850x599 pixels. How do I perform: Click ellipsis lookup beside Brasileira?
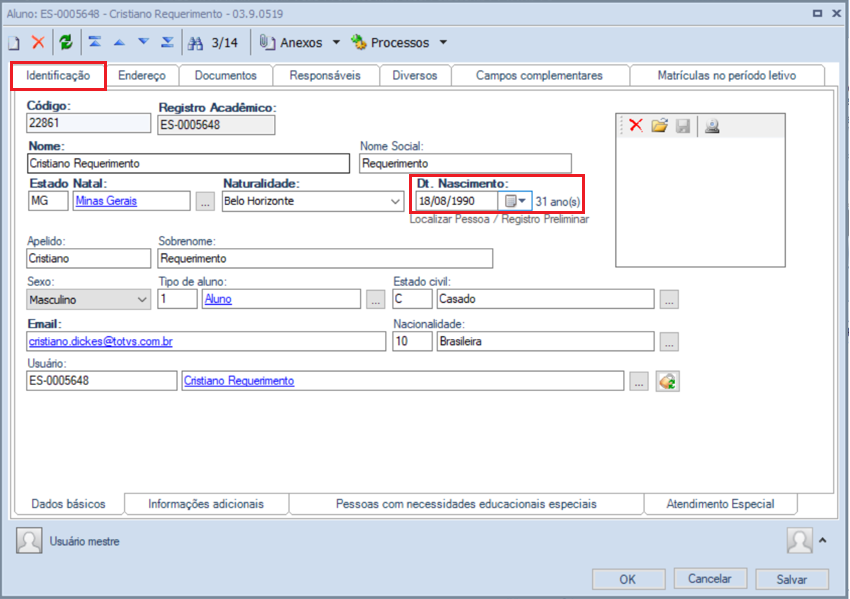669,342
